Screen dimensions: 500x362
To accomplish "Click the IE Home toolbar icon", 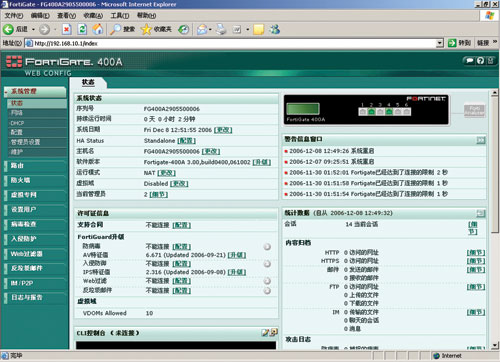I will coord(97,29).
